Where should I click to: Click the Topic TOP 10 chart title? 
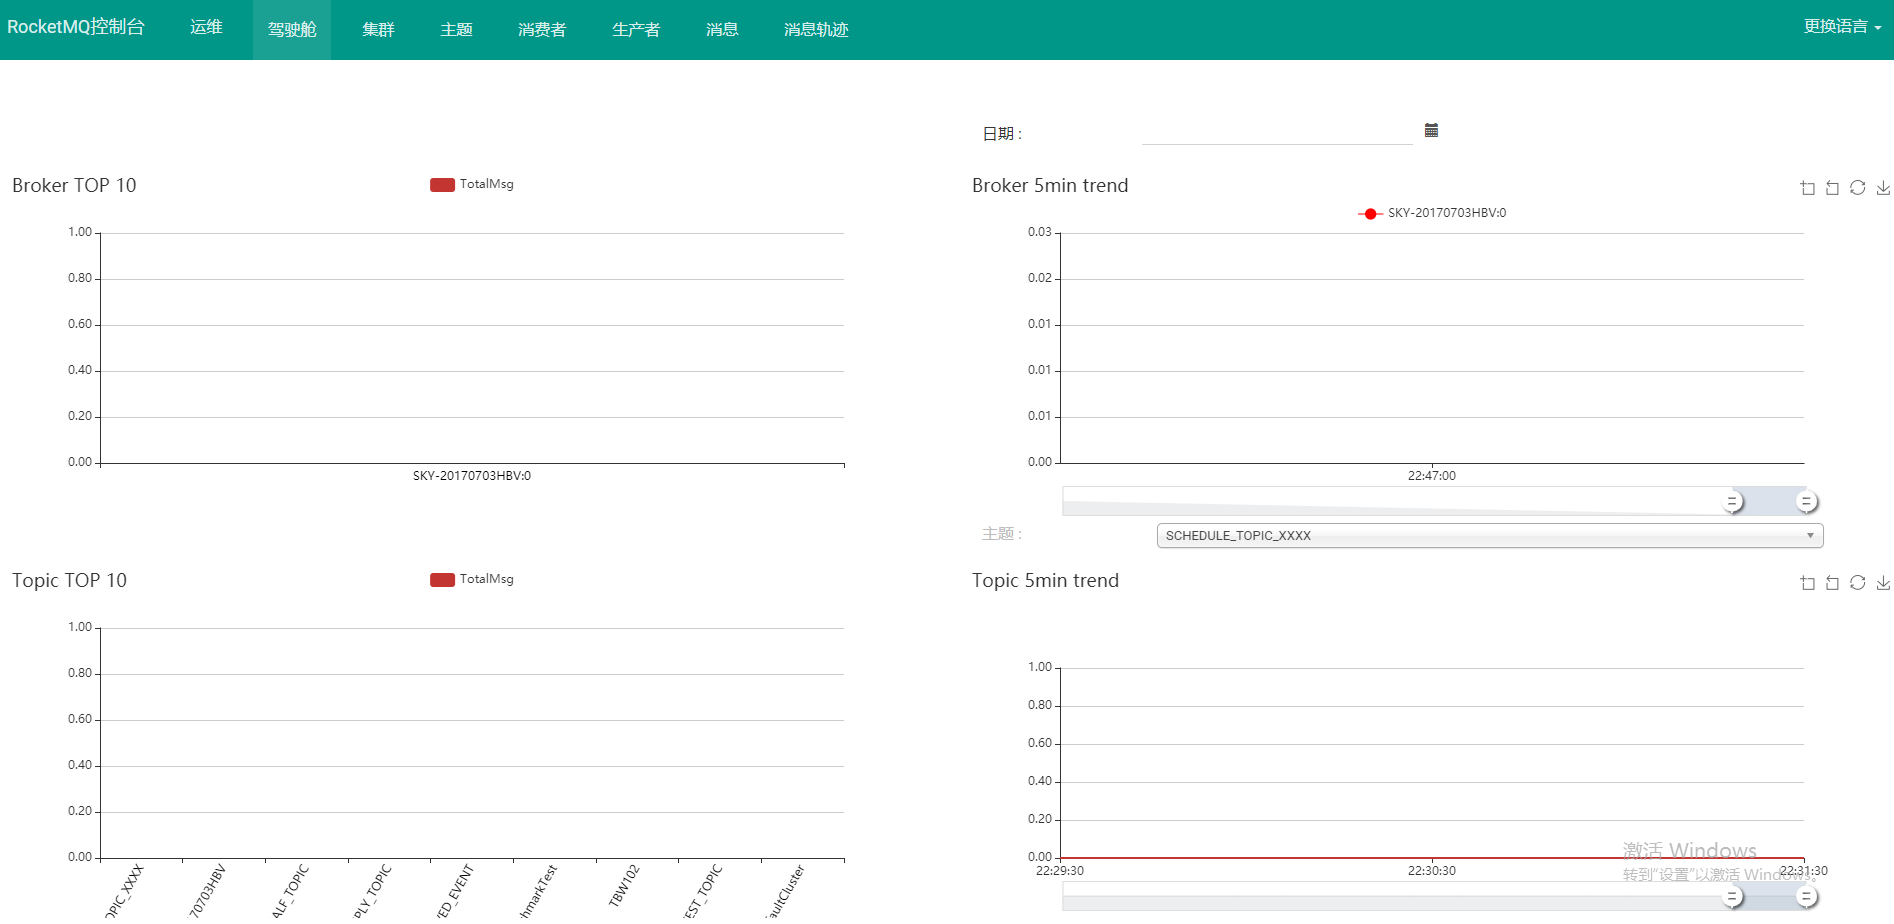click(69, 580)
